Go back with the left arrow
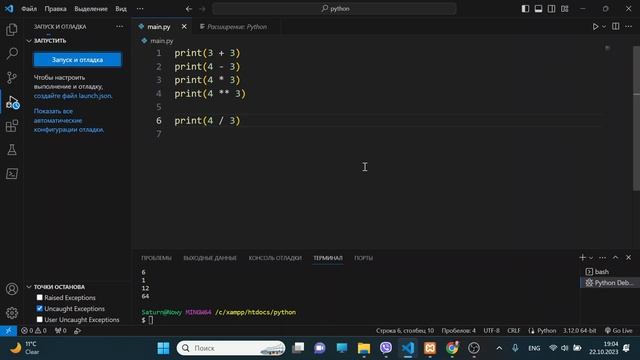The width and height of the screenshot is (640, 360). point(189,9)
